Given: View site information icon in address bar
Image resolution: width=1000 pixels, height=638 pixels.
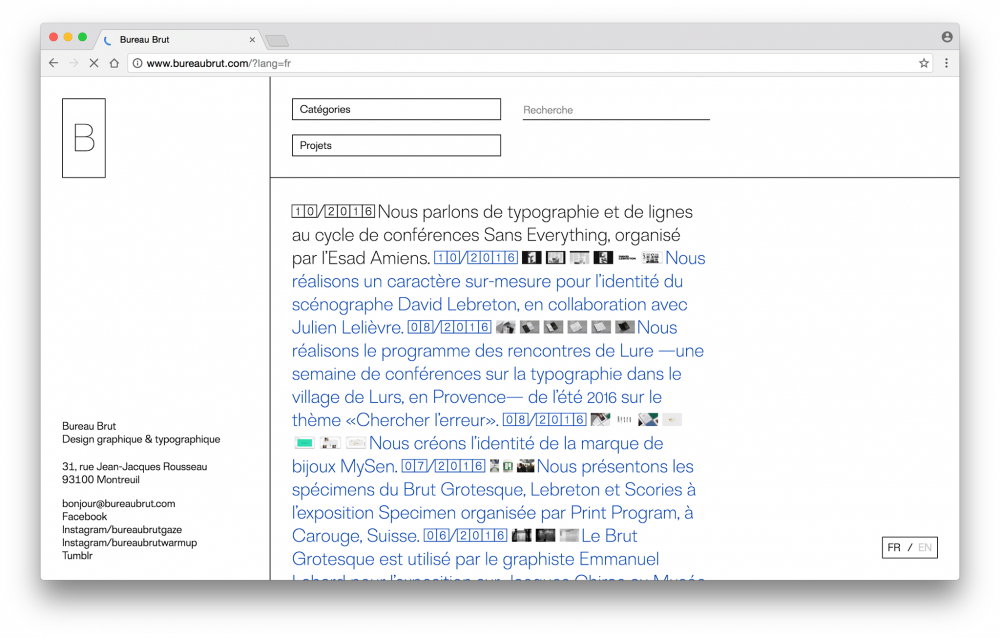Looking at the screenshot, I should pos(137,63).
